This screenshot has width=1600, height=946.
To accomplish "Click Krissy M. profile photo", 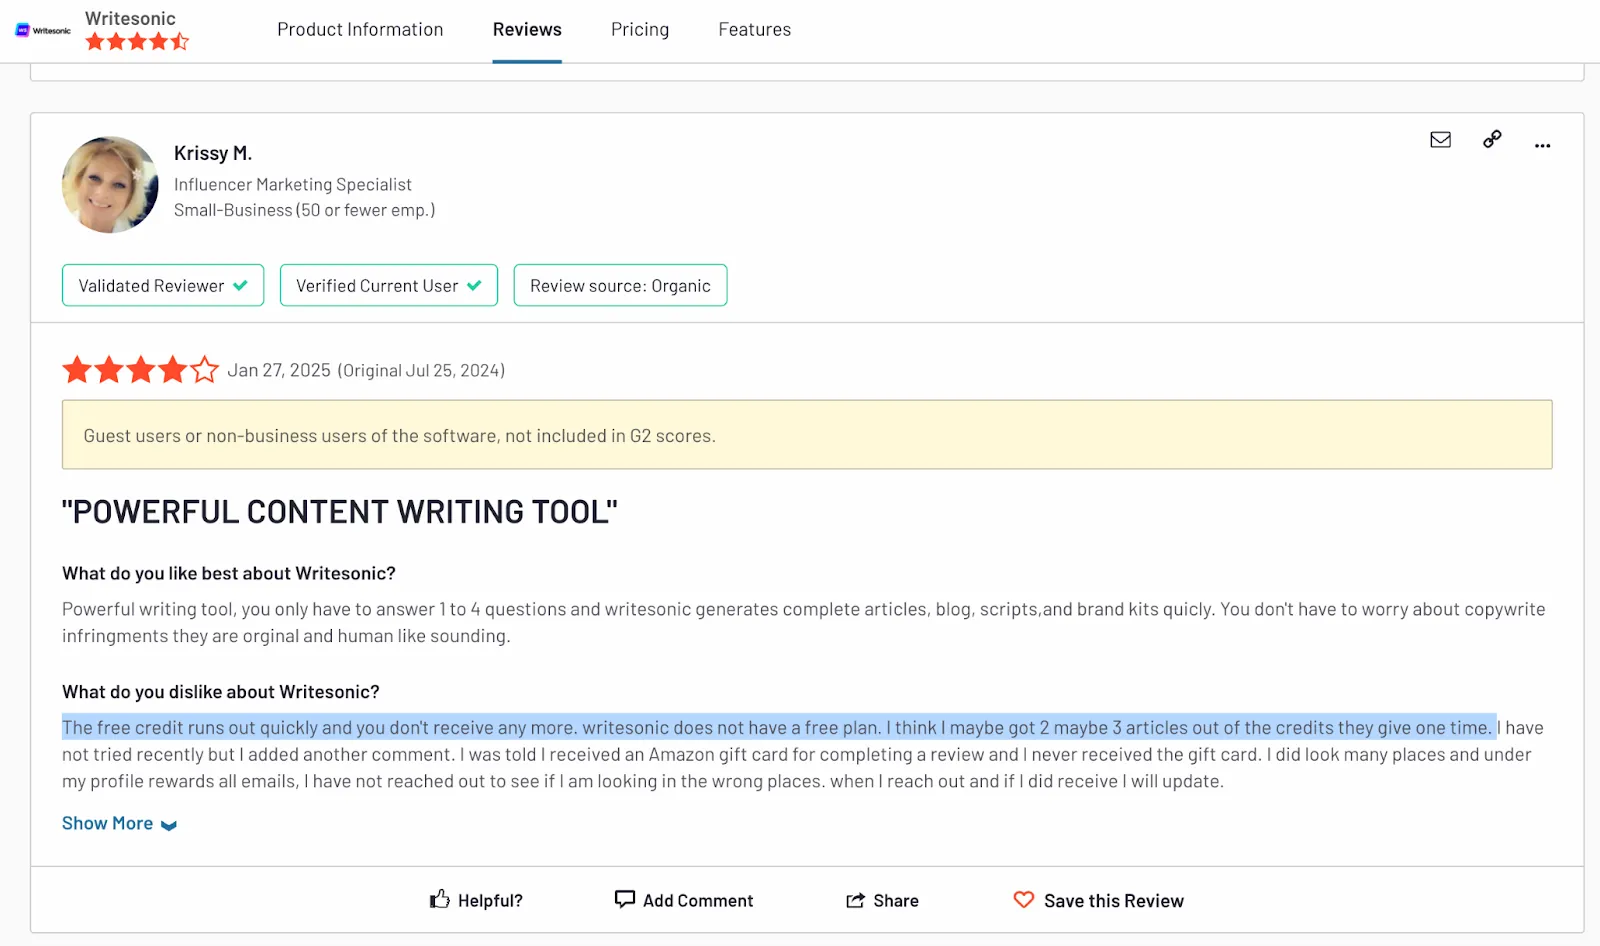I will click(110, 185).
